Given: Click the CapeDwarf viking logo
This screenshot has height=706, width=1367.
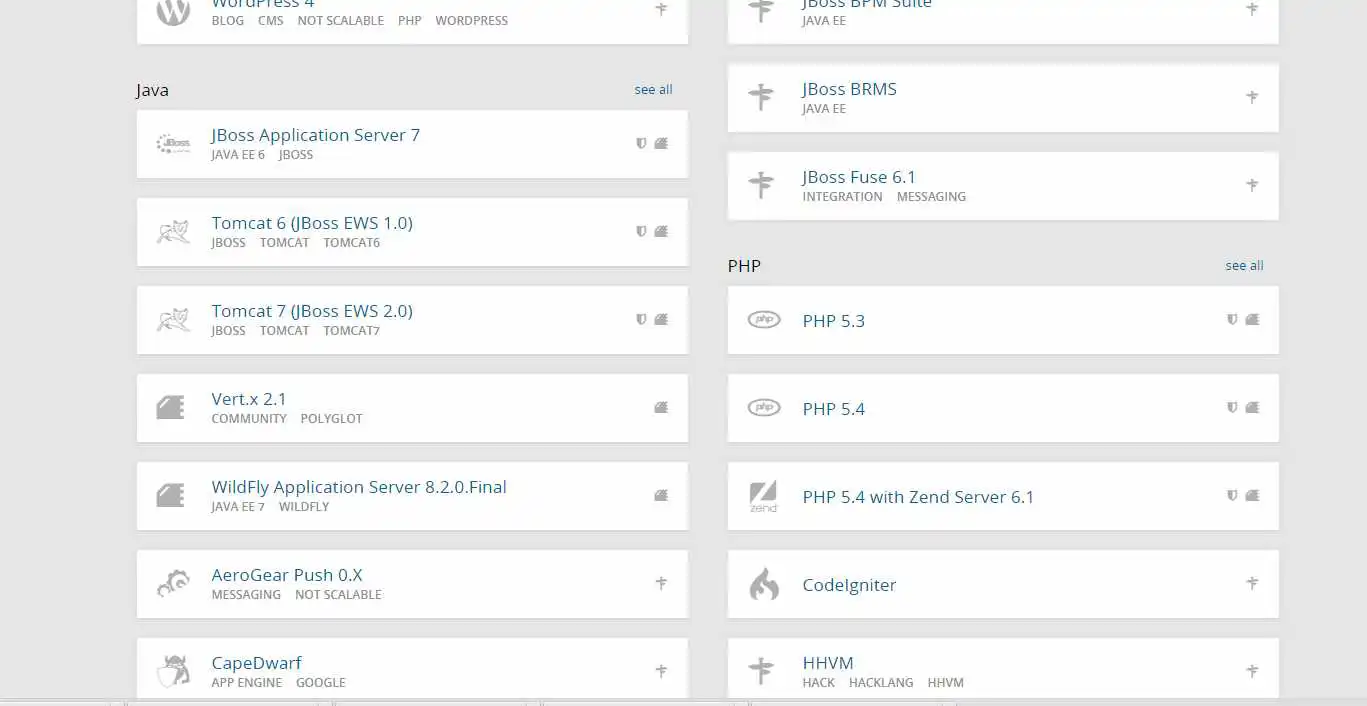Looking at the screenshot, I should coord(173,672).
